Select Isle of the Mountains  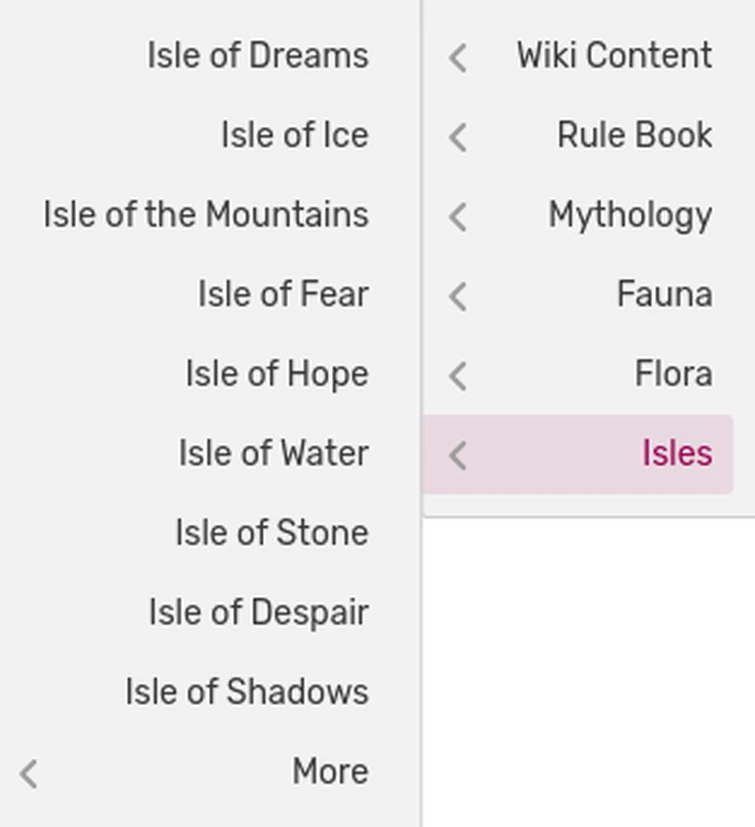pos(205,214)
